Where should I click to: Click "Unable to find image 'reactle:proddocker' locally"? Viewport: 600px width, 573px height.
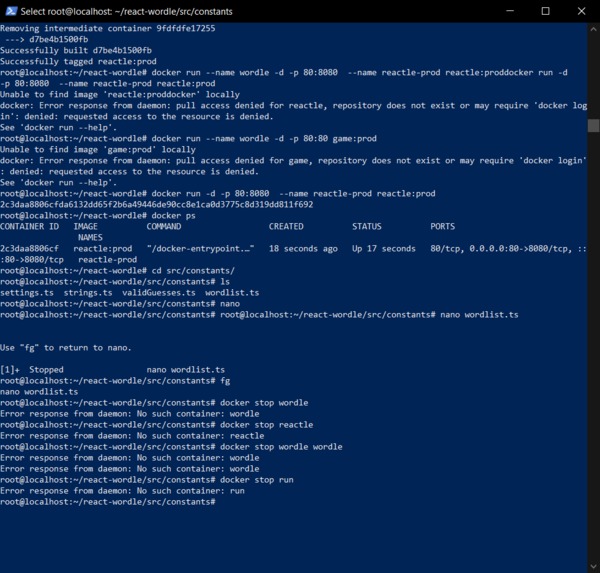click(x=120, y=95)
